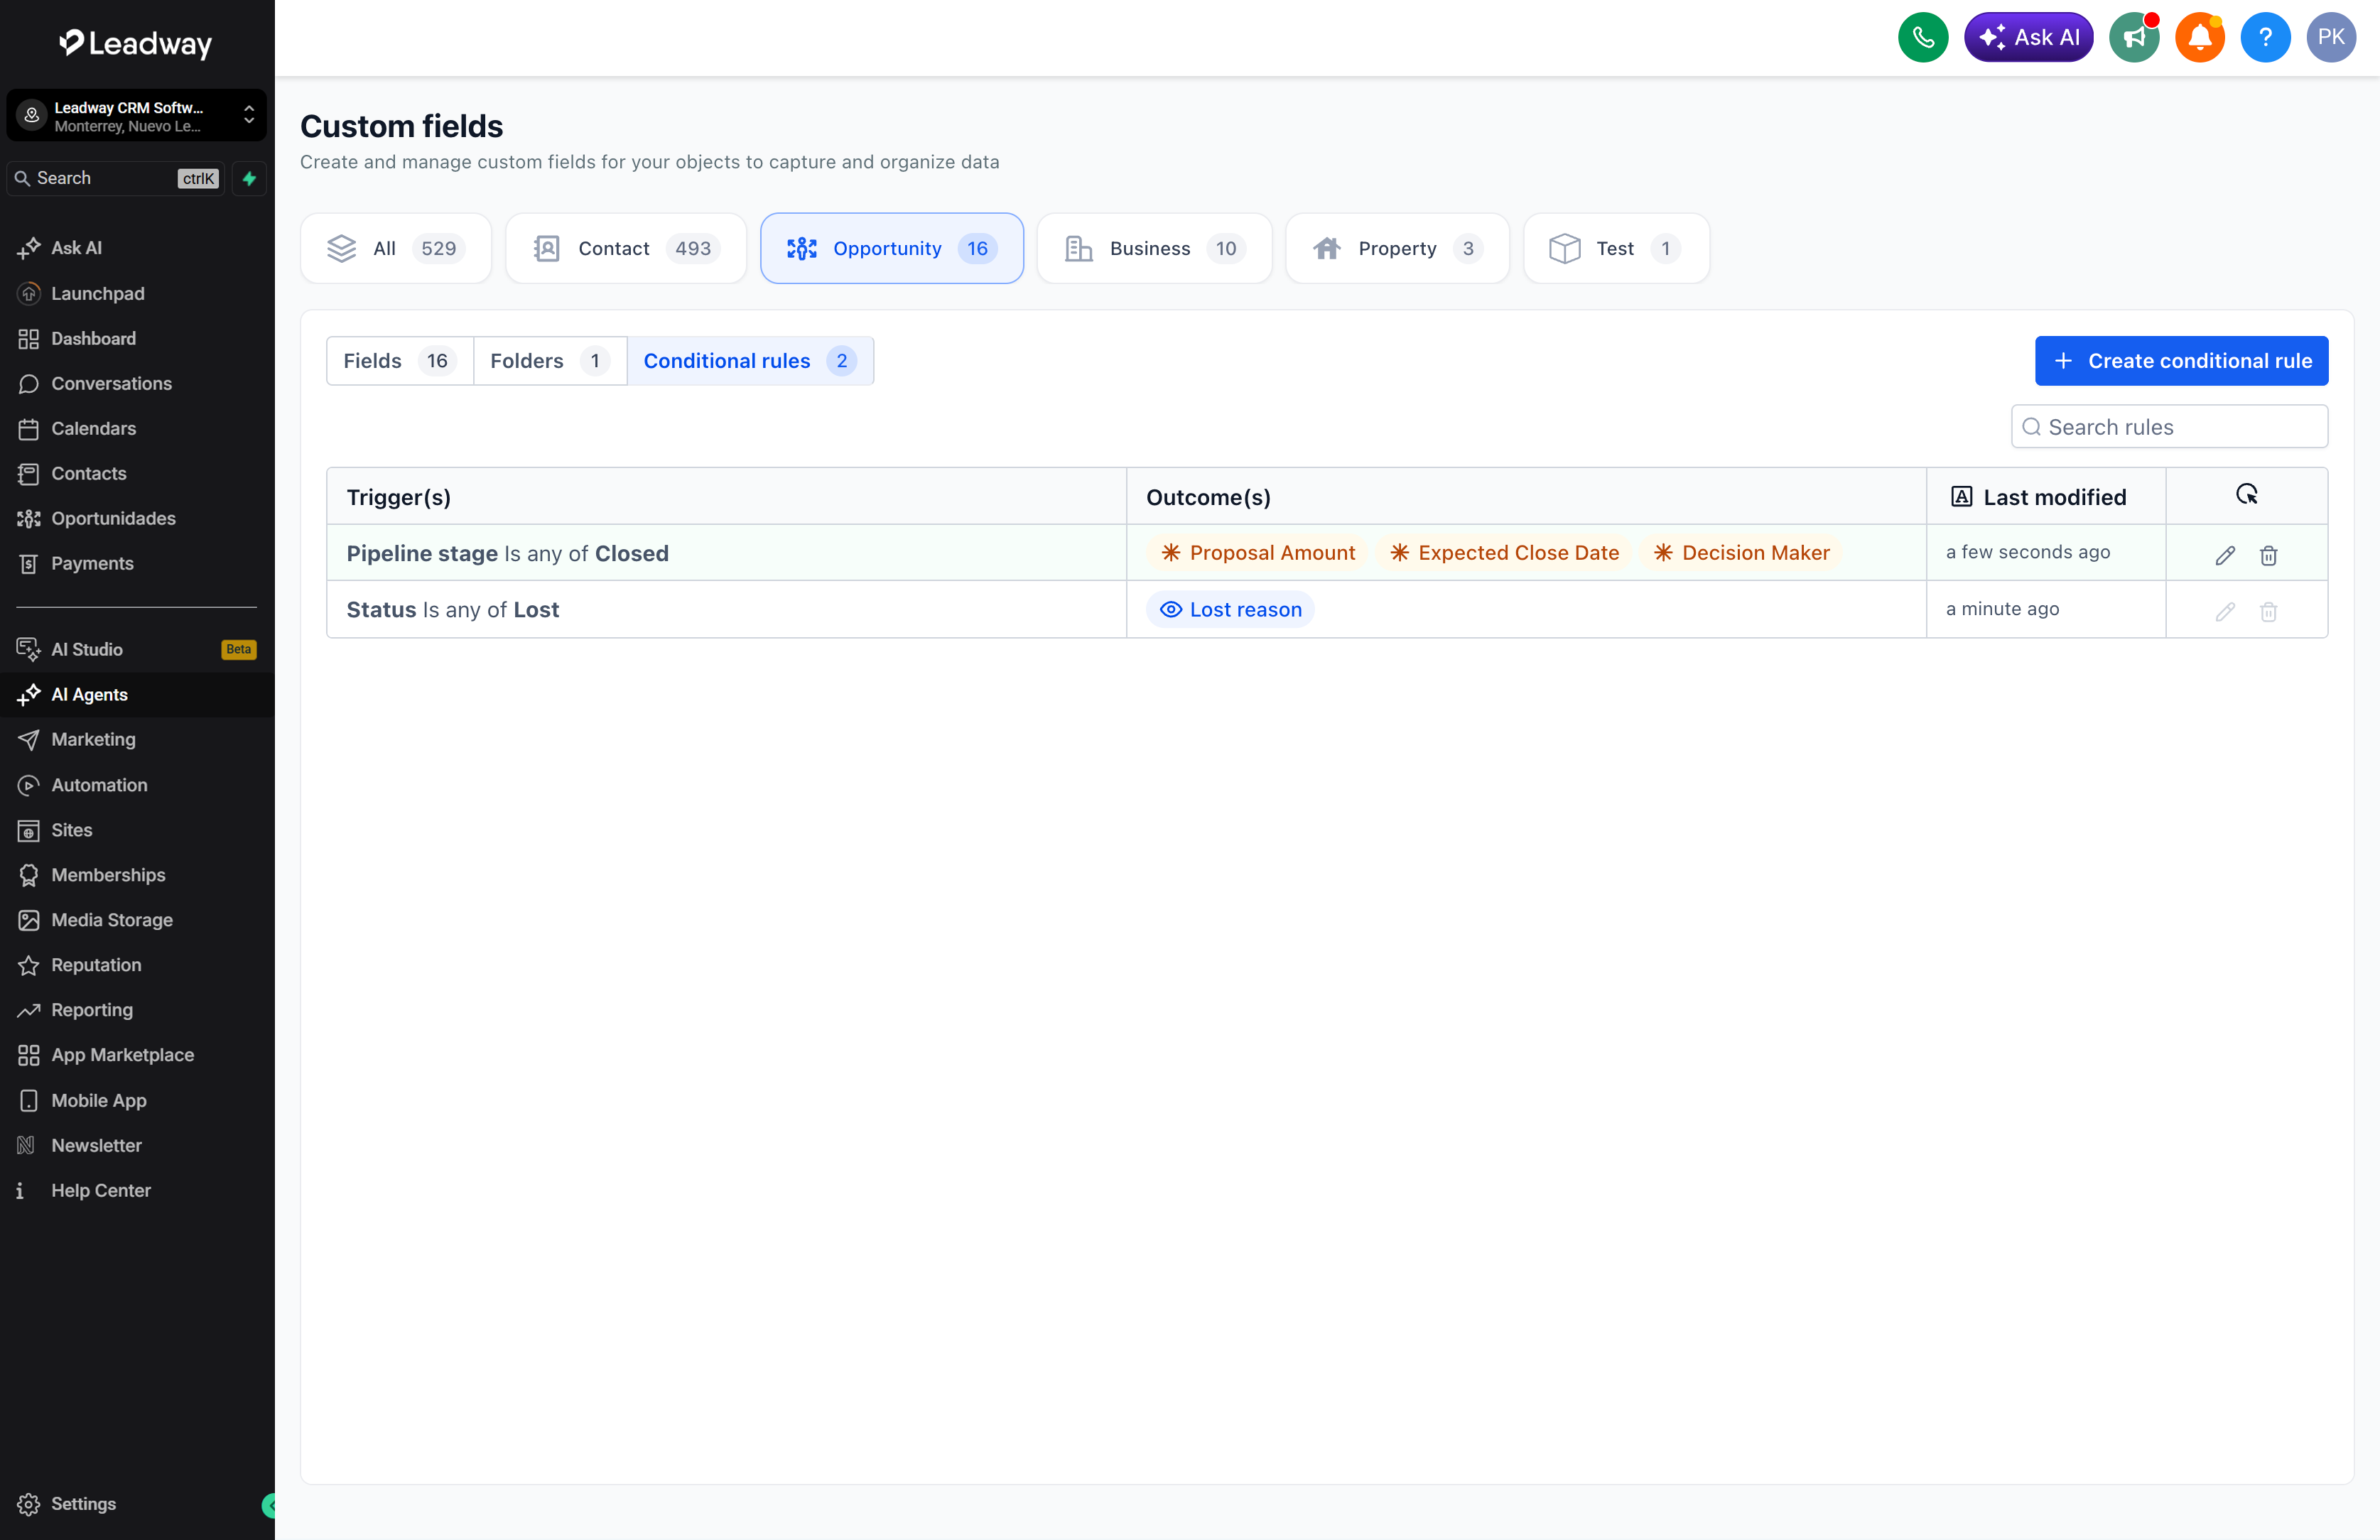Screen dimensions: 2380x1540
Task: Open Calendars in the sidebar
Action: (137, 428)
